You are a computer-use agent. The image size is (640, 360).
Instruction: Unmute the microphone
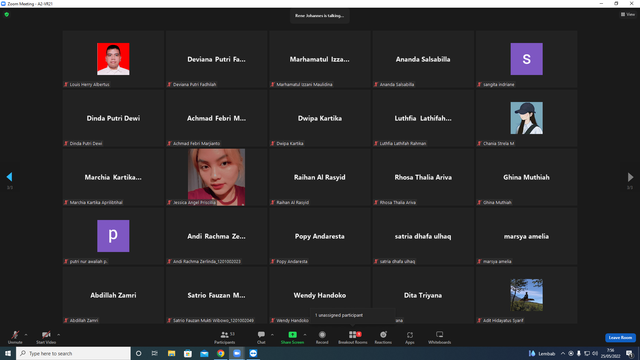coord(15,337)
